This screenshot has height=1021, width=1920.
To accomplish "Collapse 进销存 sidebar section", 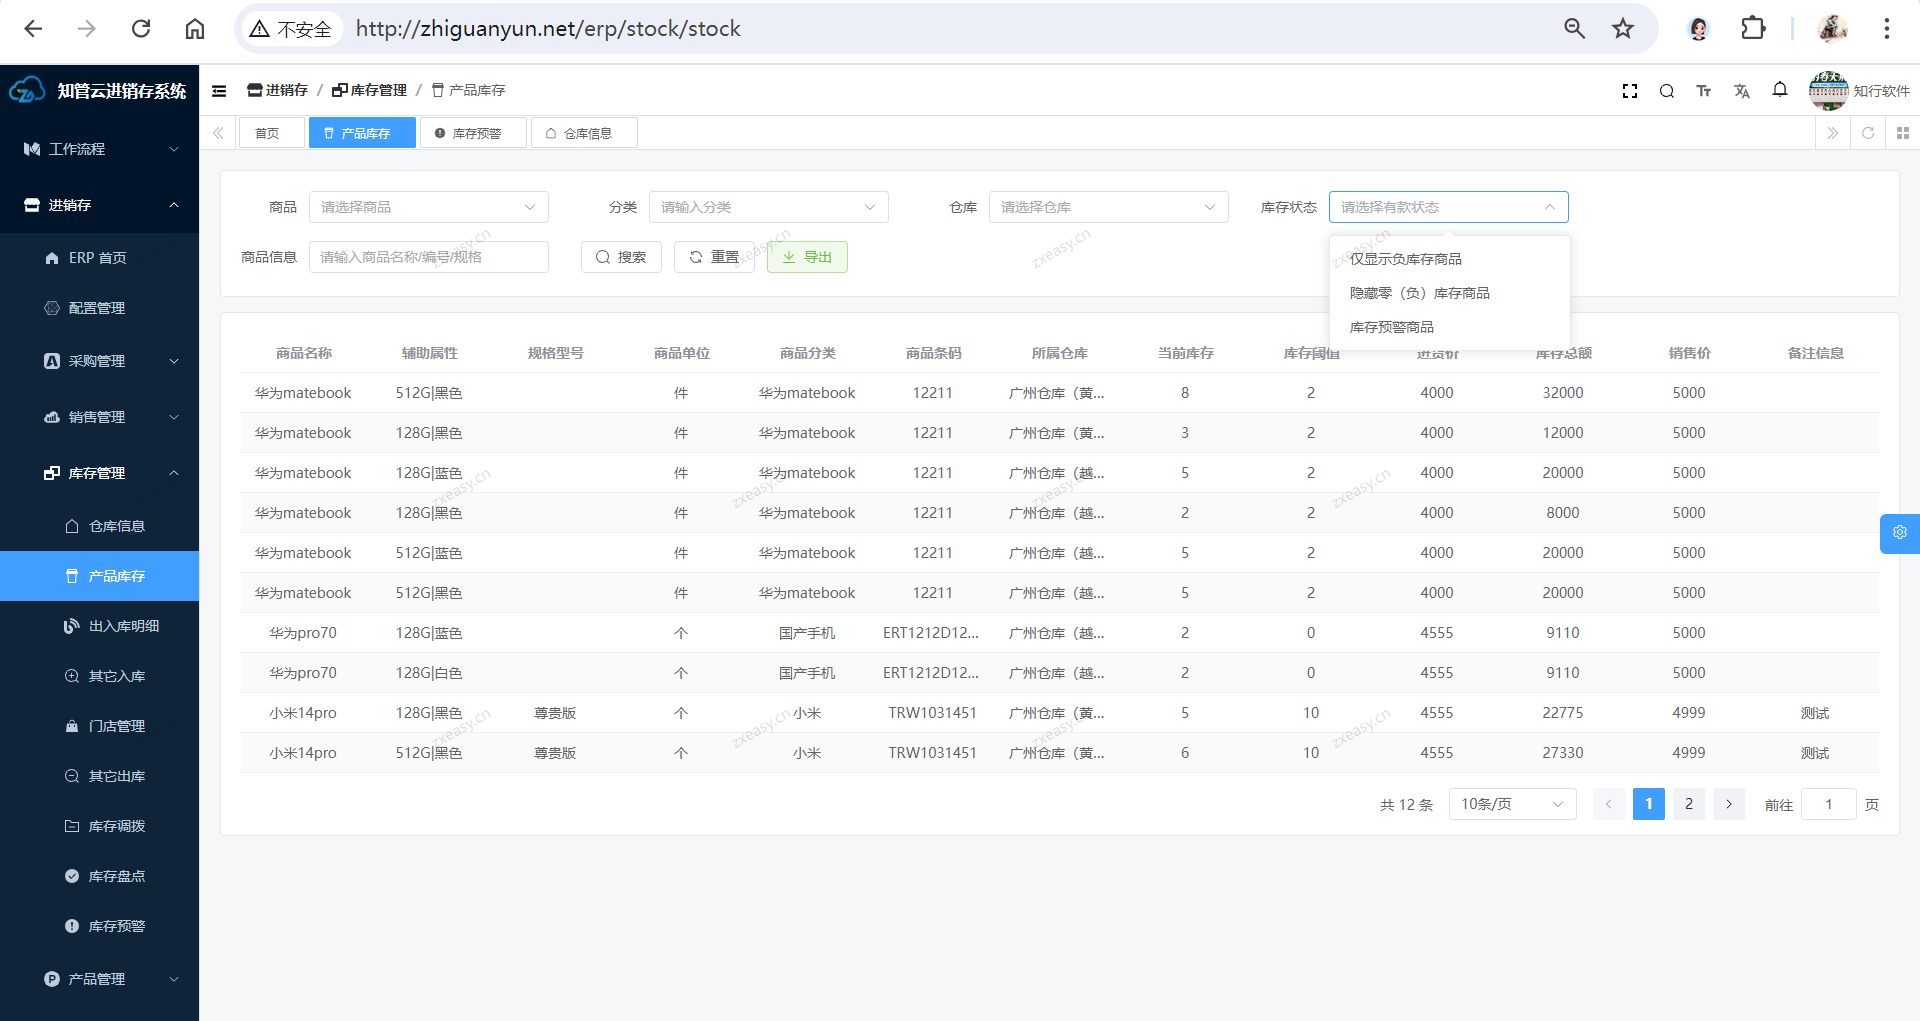I will (x=99, y=205).
